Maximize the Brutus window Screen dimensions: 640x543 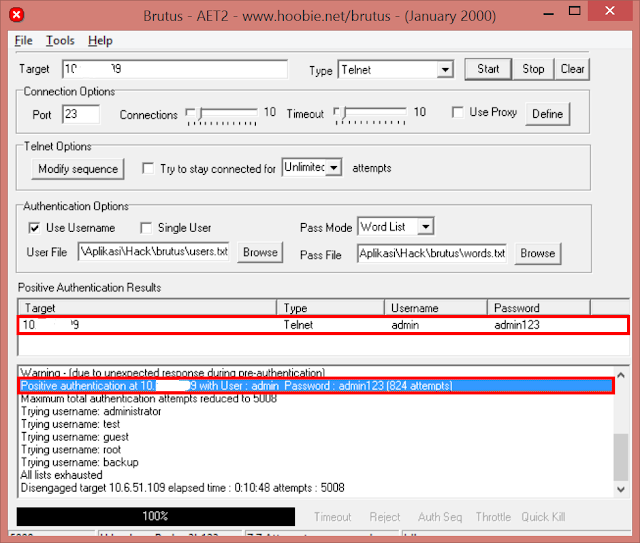pos(574,11)
